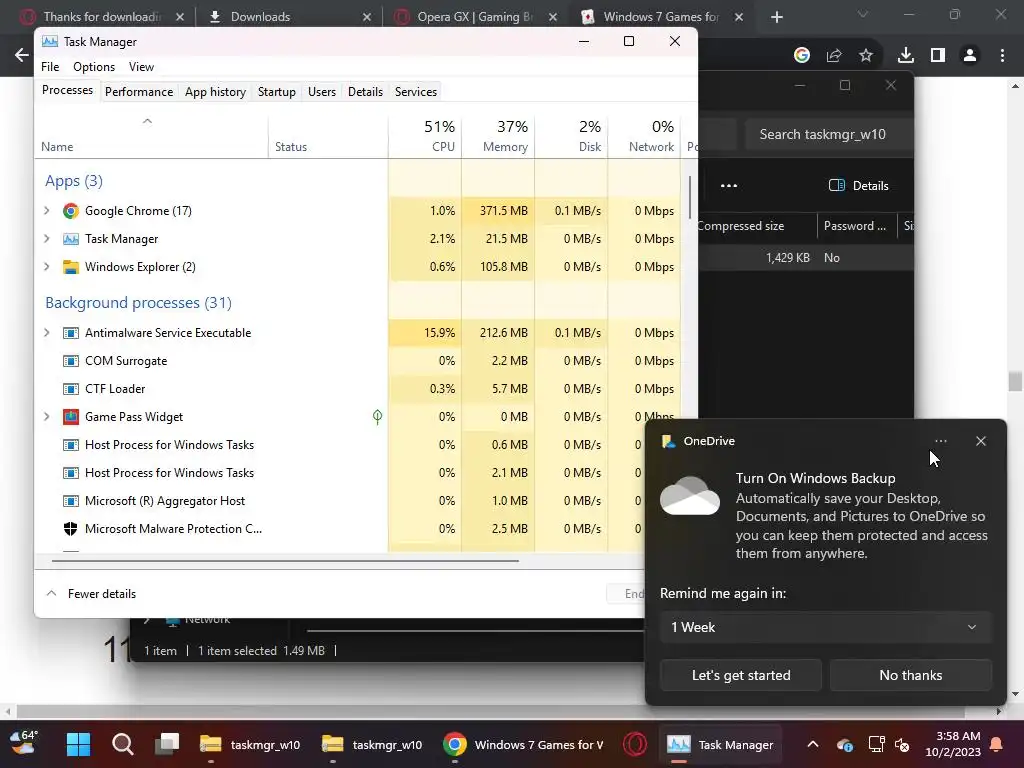1024x768 pixels.
Task: Open taskbar Search
Action: click(x=123, y=744)
